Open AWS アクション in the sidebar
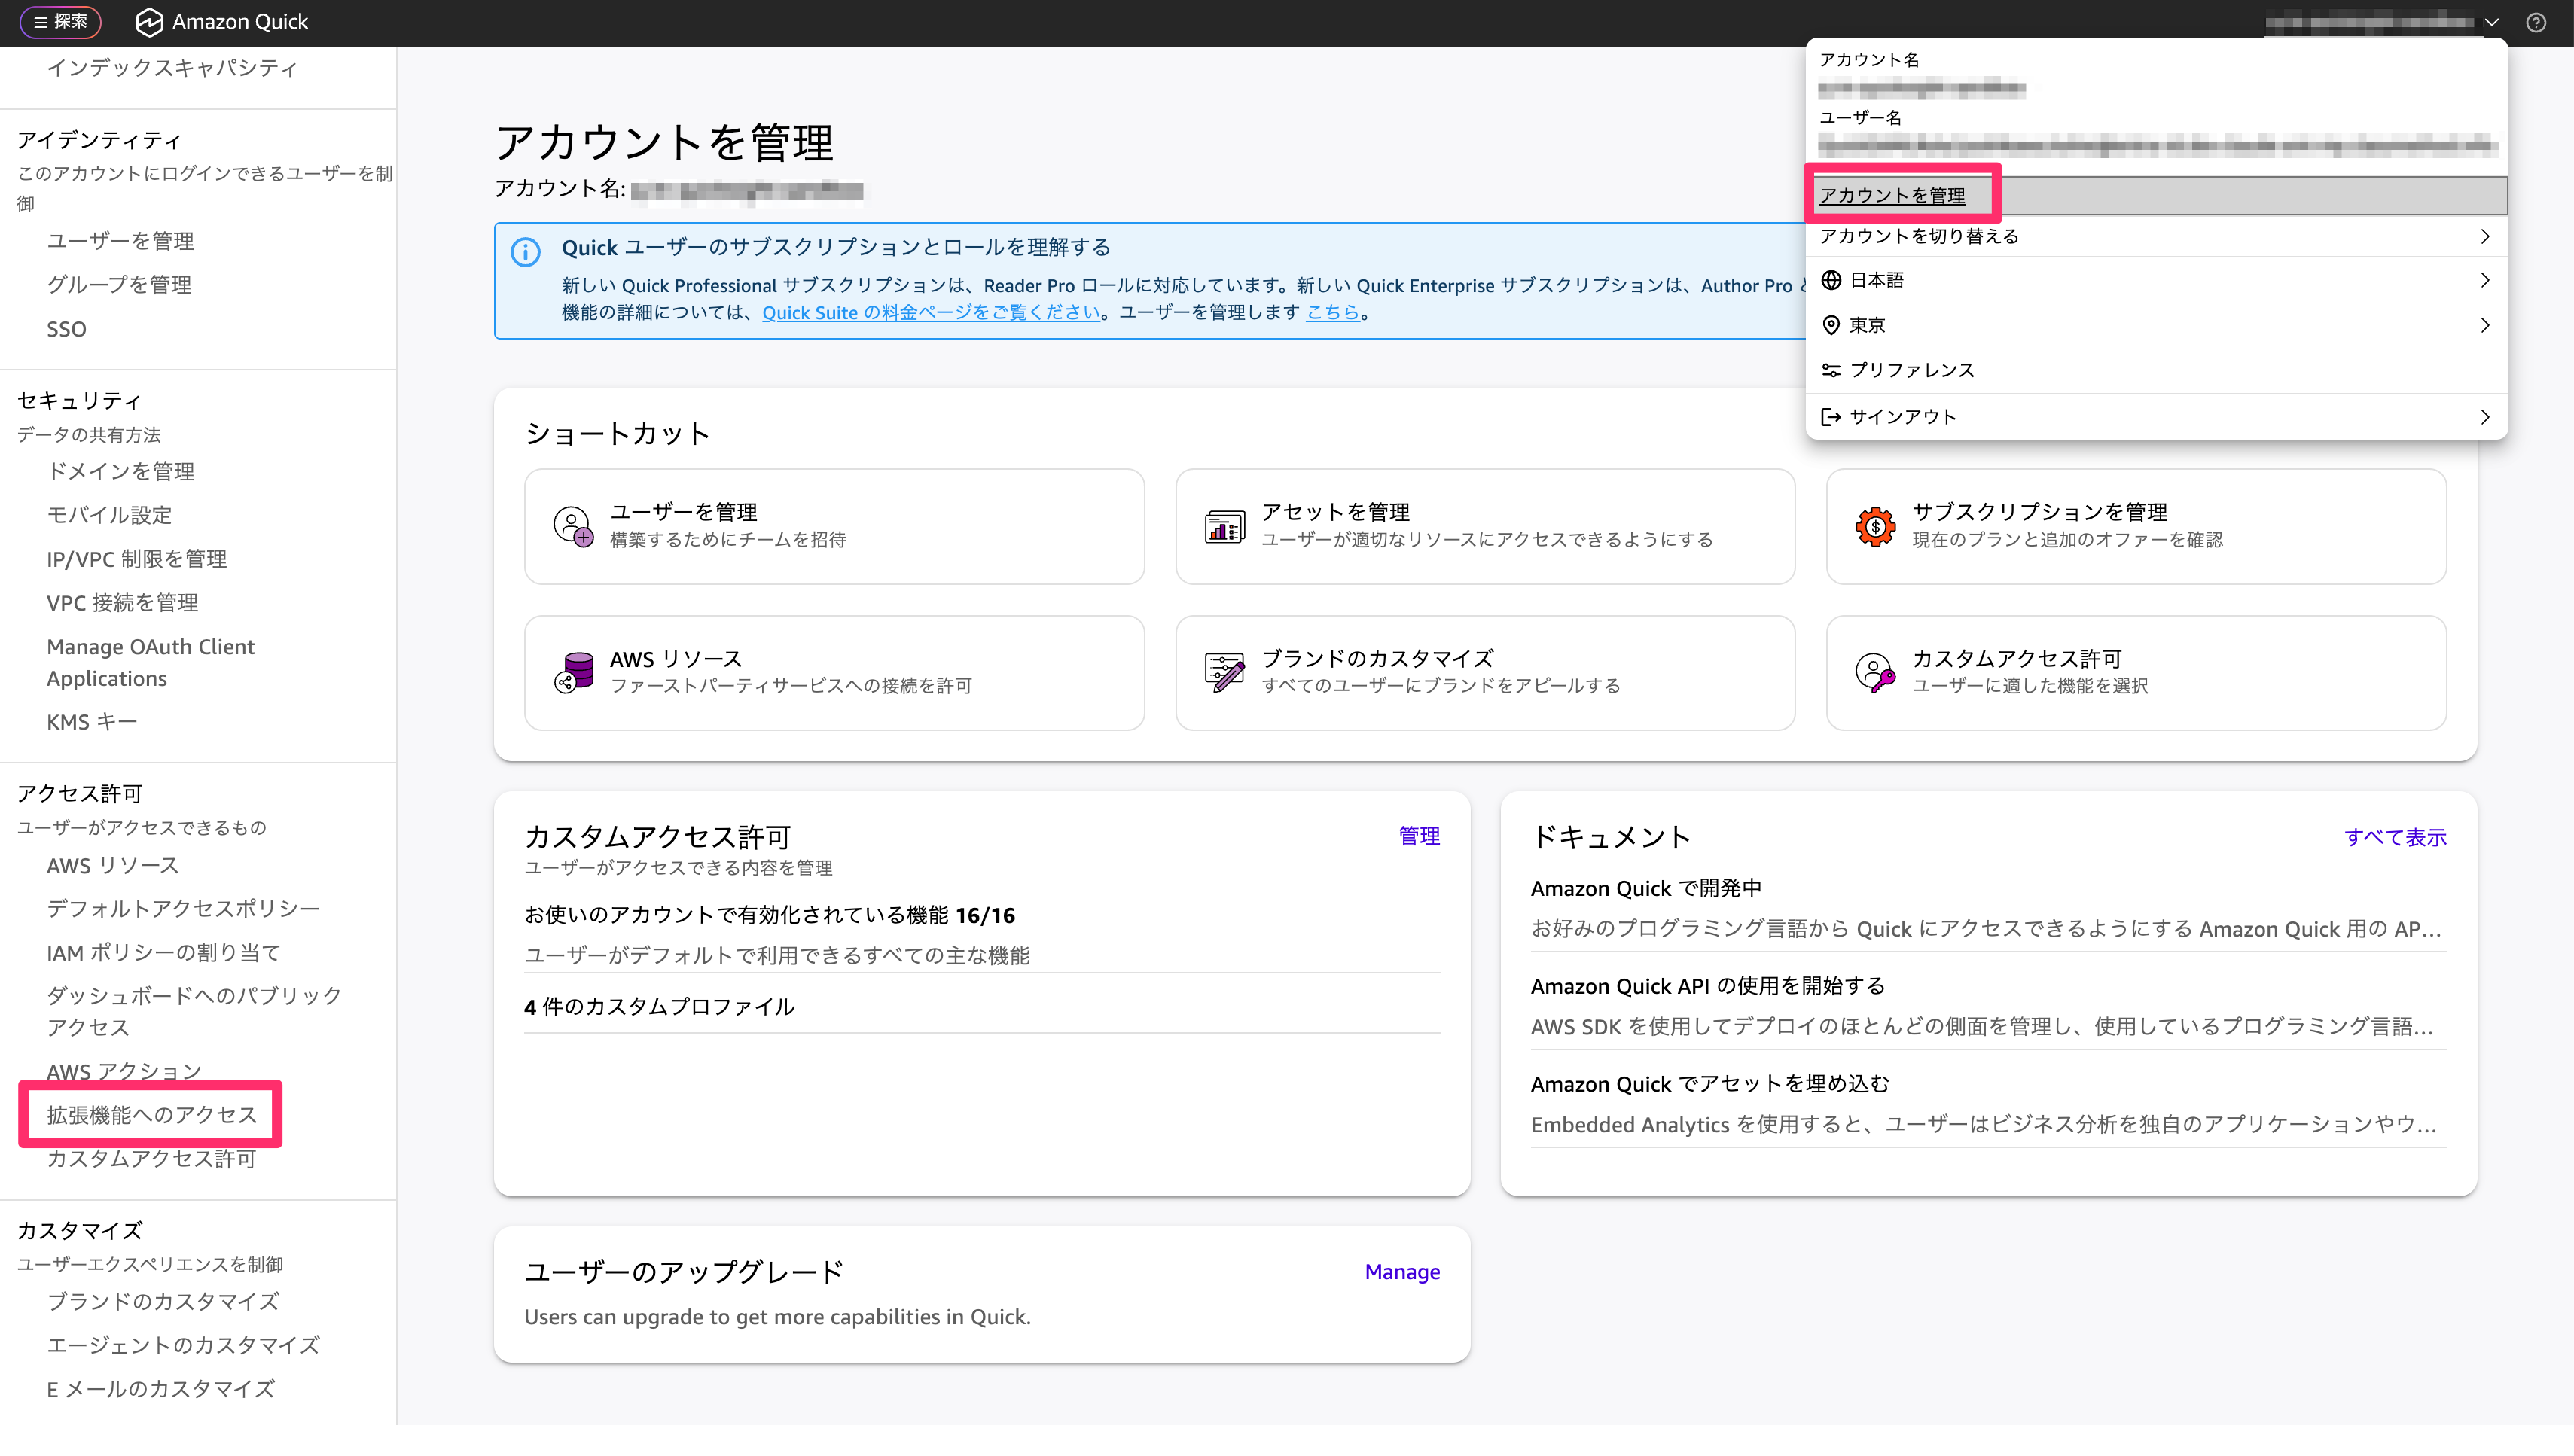 124,1072
